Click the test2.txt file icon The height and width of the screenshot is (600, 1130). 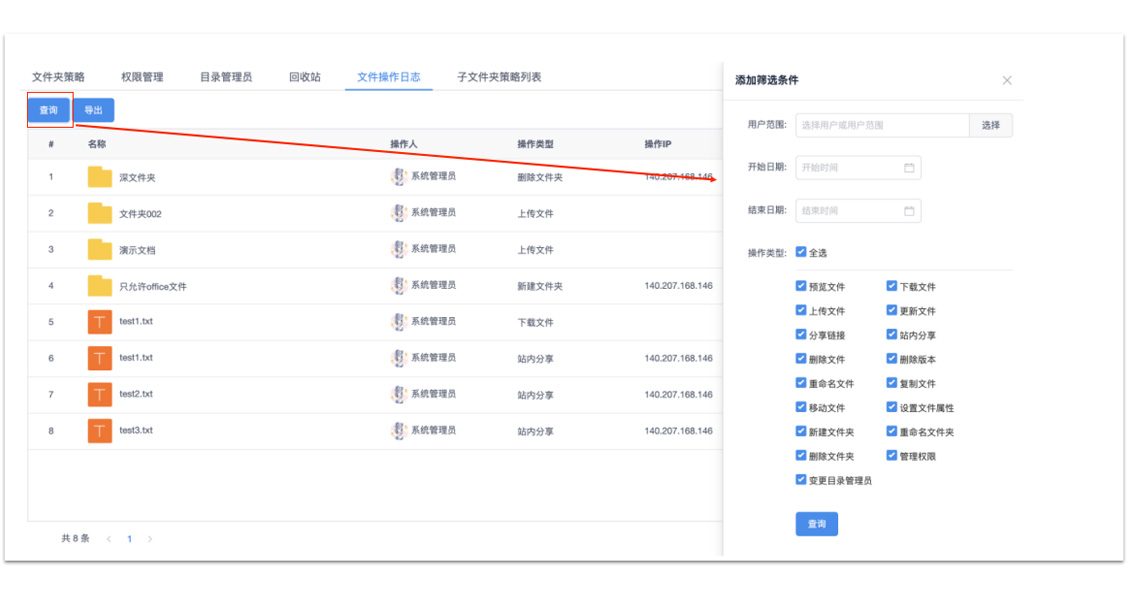tap(99, 395)
